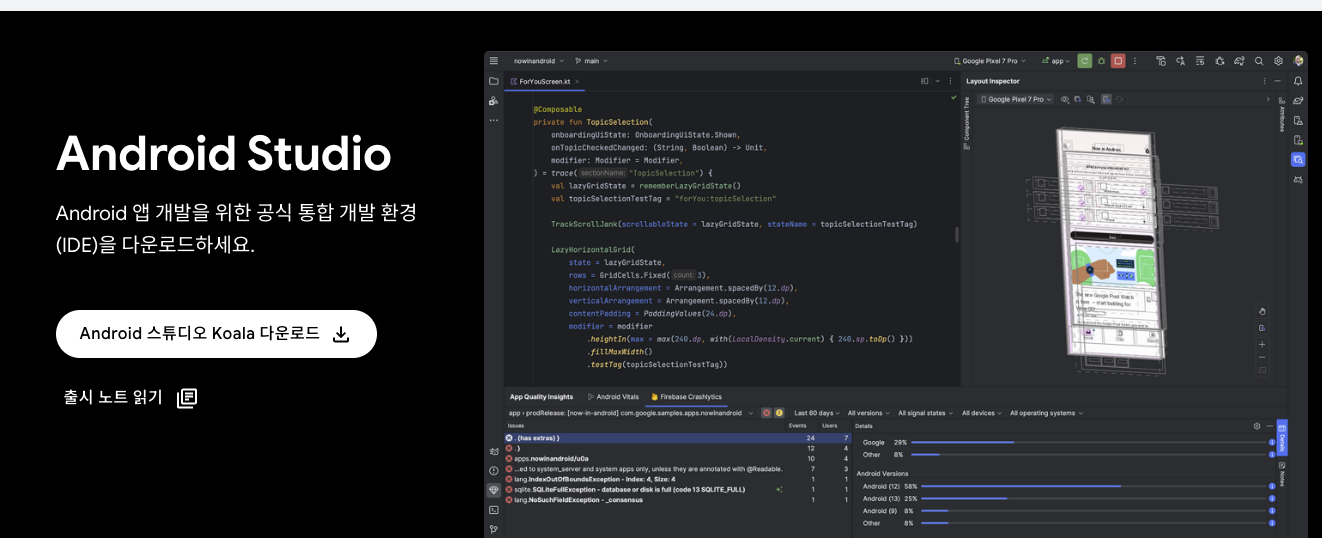Click the Debug bug icon in toolbar
The image size is (1322, 555).
1101,61
